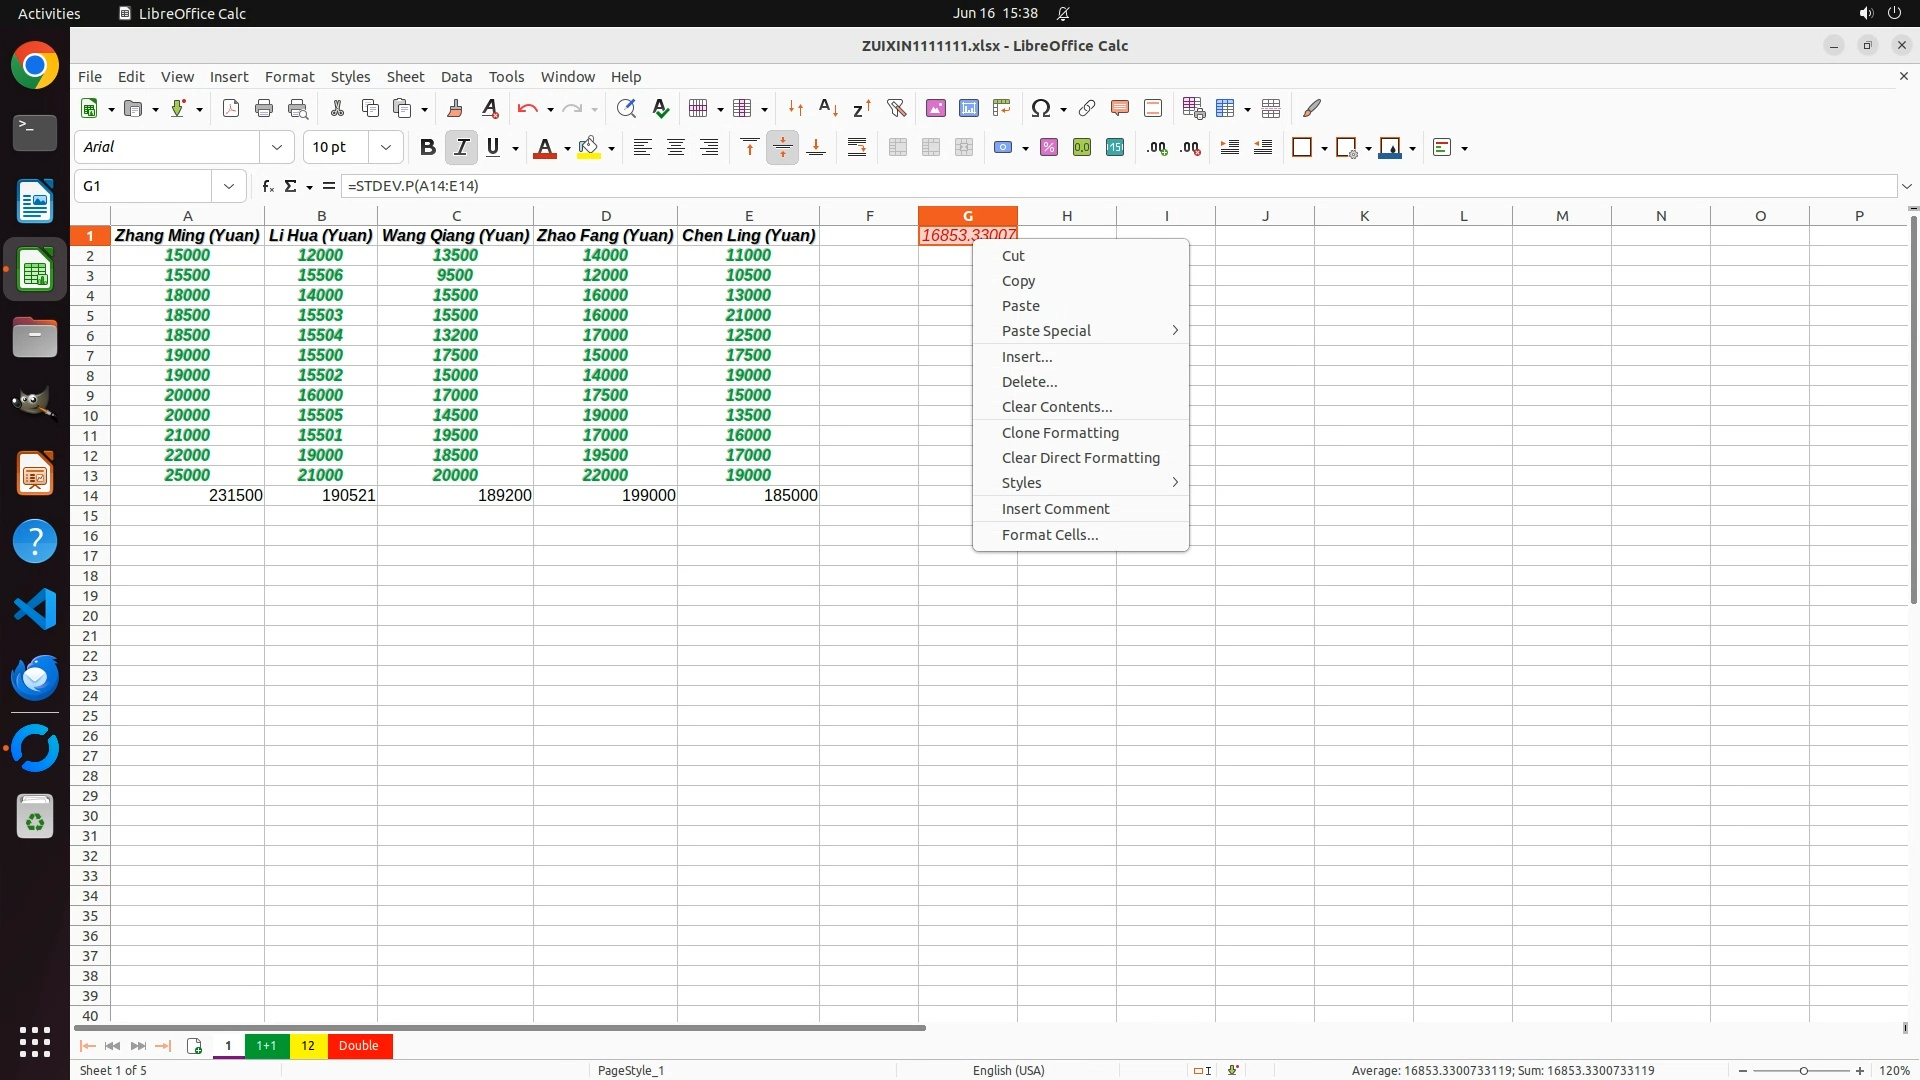Image resolution: width=1920 pixels, height=1080 pixels.
Task: Click the Format as Percent icon
Action: [x=1049, y=148]
